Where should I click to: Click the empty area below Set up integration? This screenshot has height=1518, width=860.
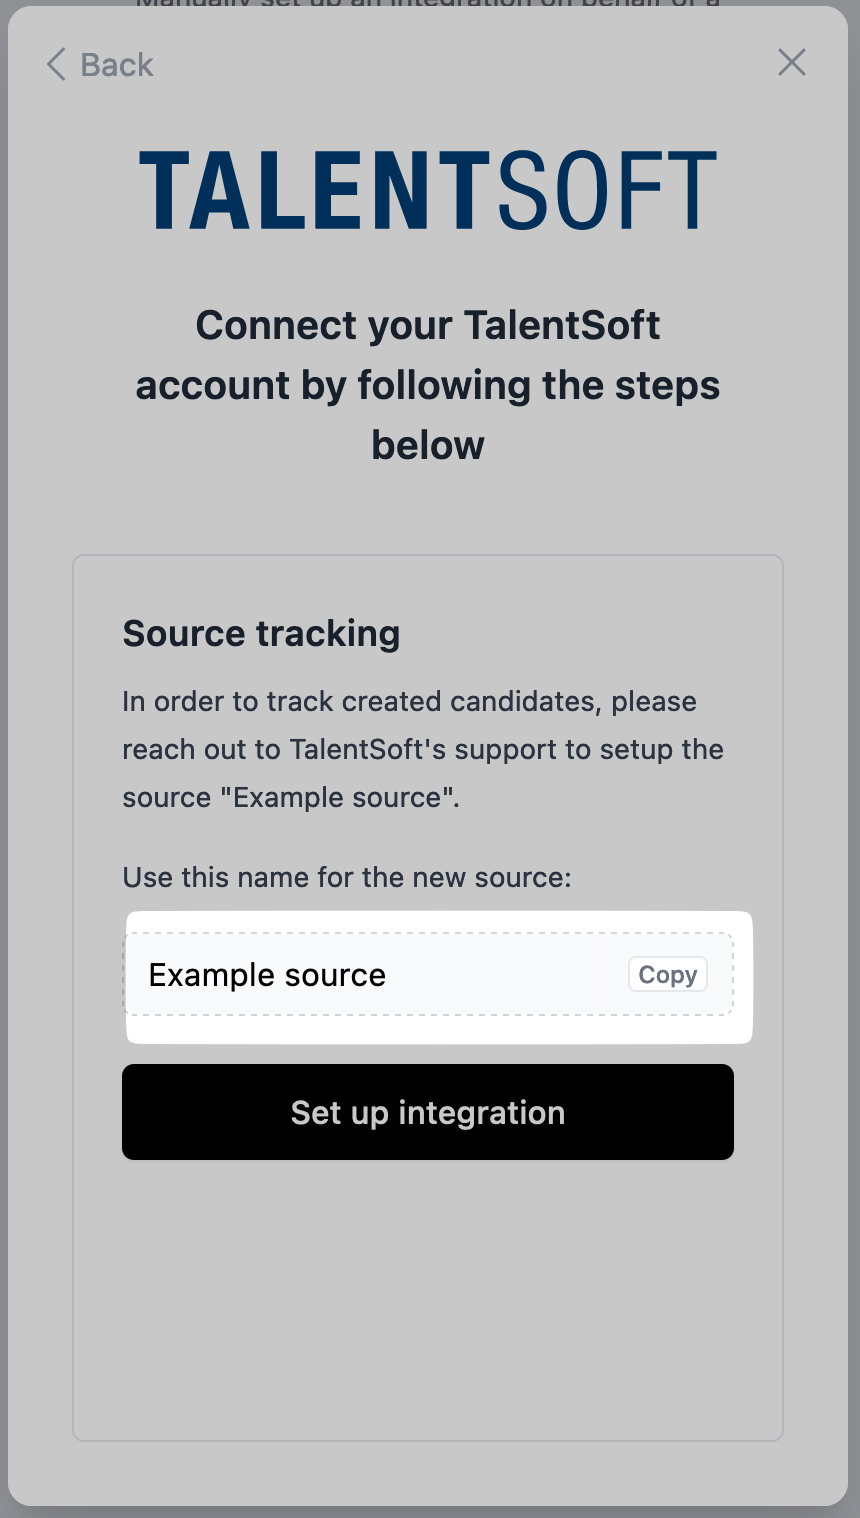point(428,1300)
